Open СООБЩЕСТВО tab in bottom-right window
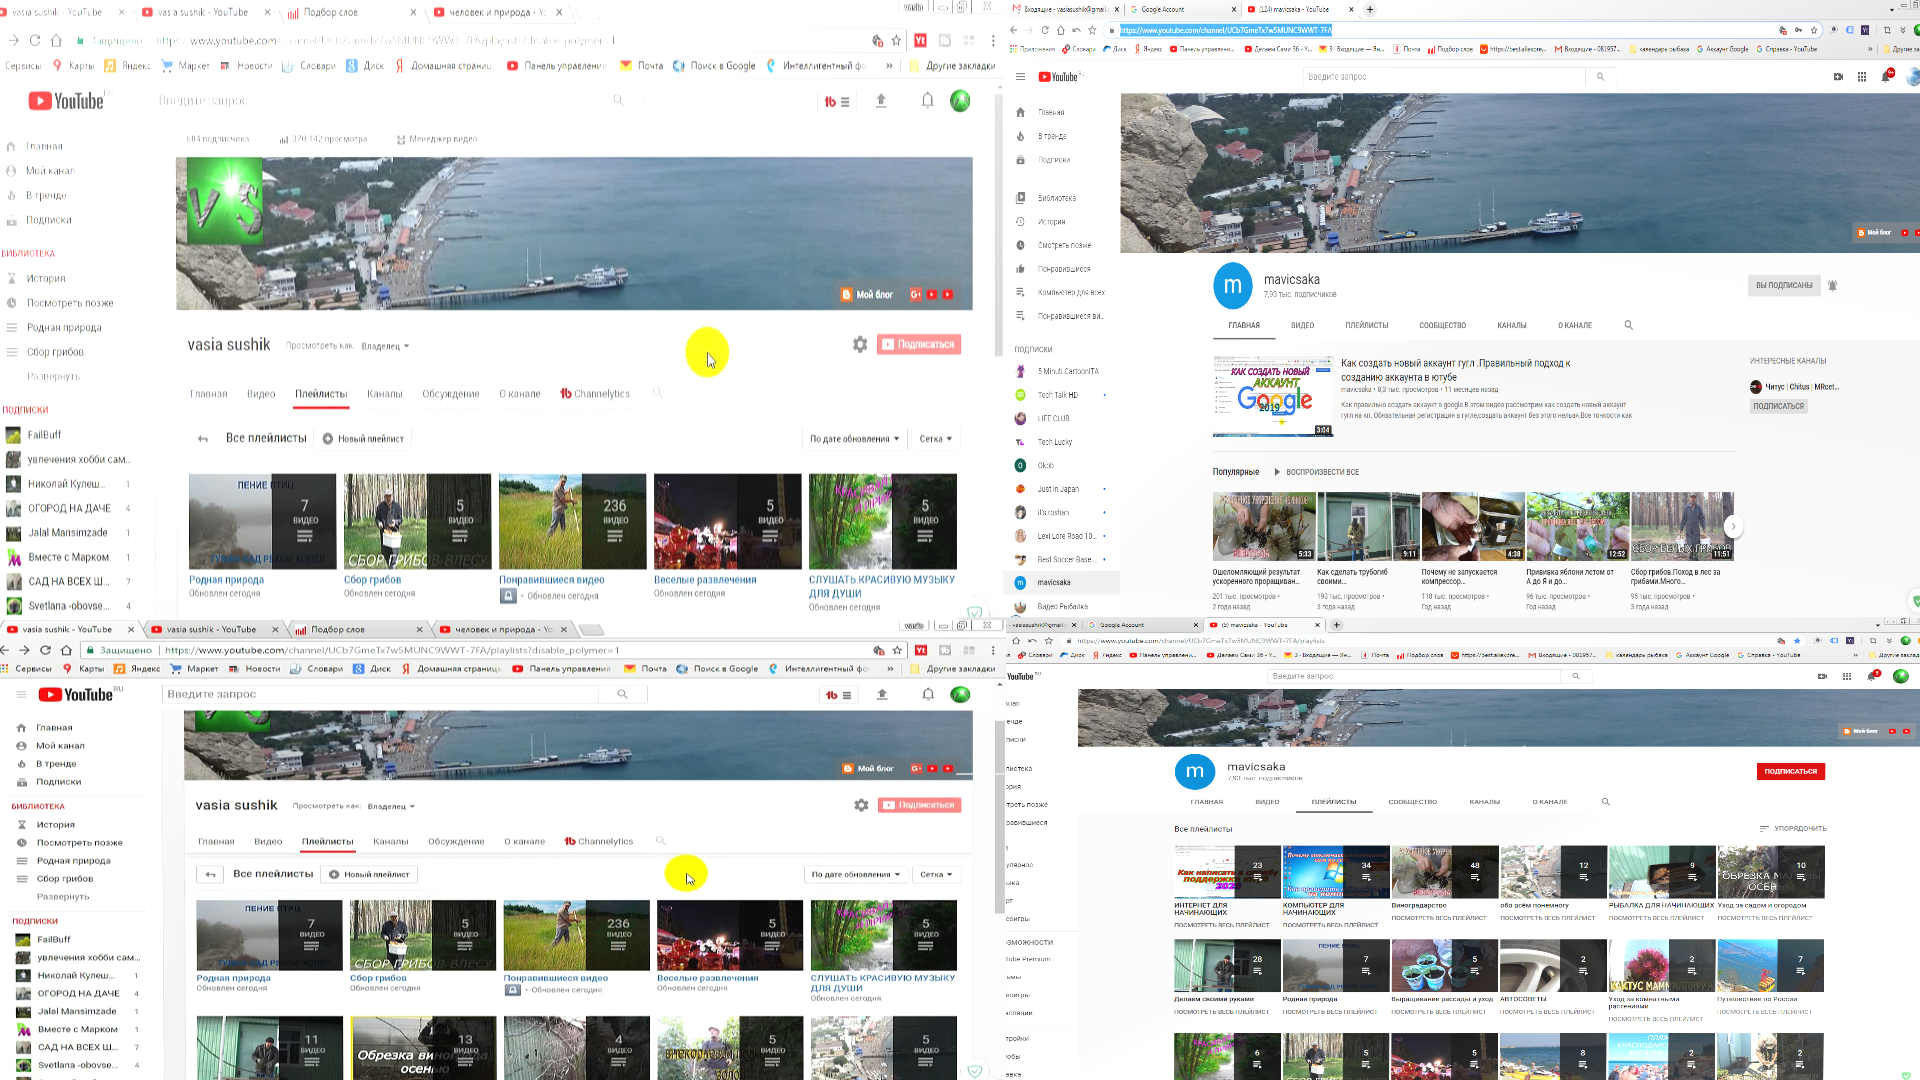 click(x=1412, y=802)
